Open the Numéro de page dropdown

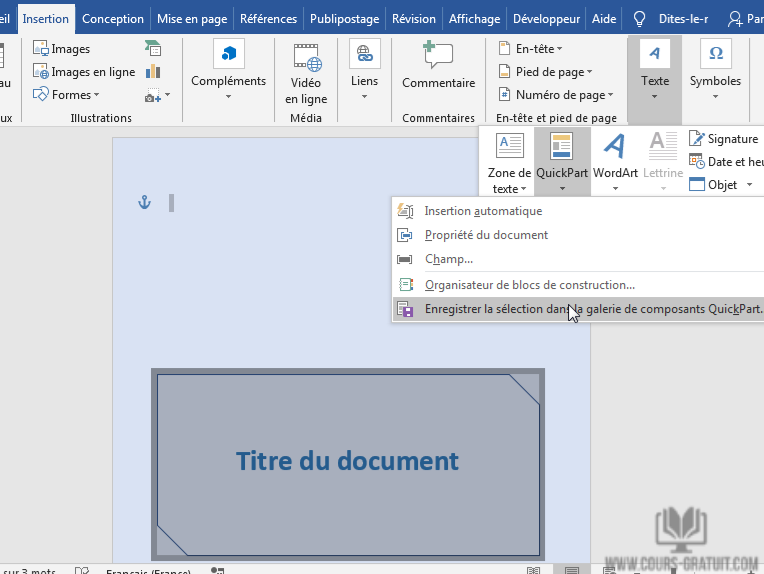[556, 95]
